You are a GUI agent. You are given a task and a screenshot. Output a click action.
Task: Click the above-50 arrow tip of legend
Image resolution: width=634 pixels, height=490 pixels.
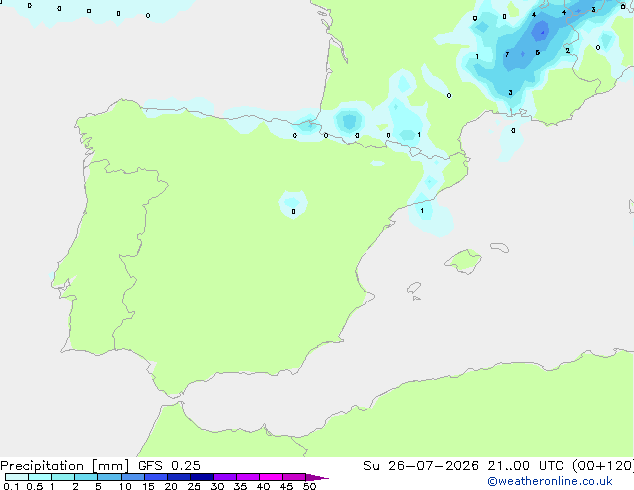(317, 477)
